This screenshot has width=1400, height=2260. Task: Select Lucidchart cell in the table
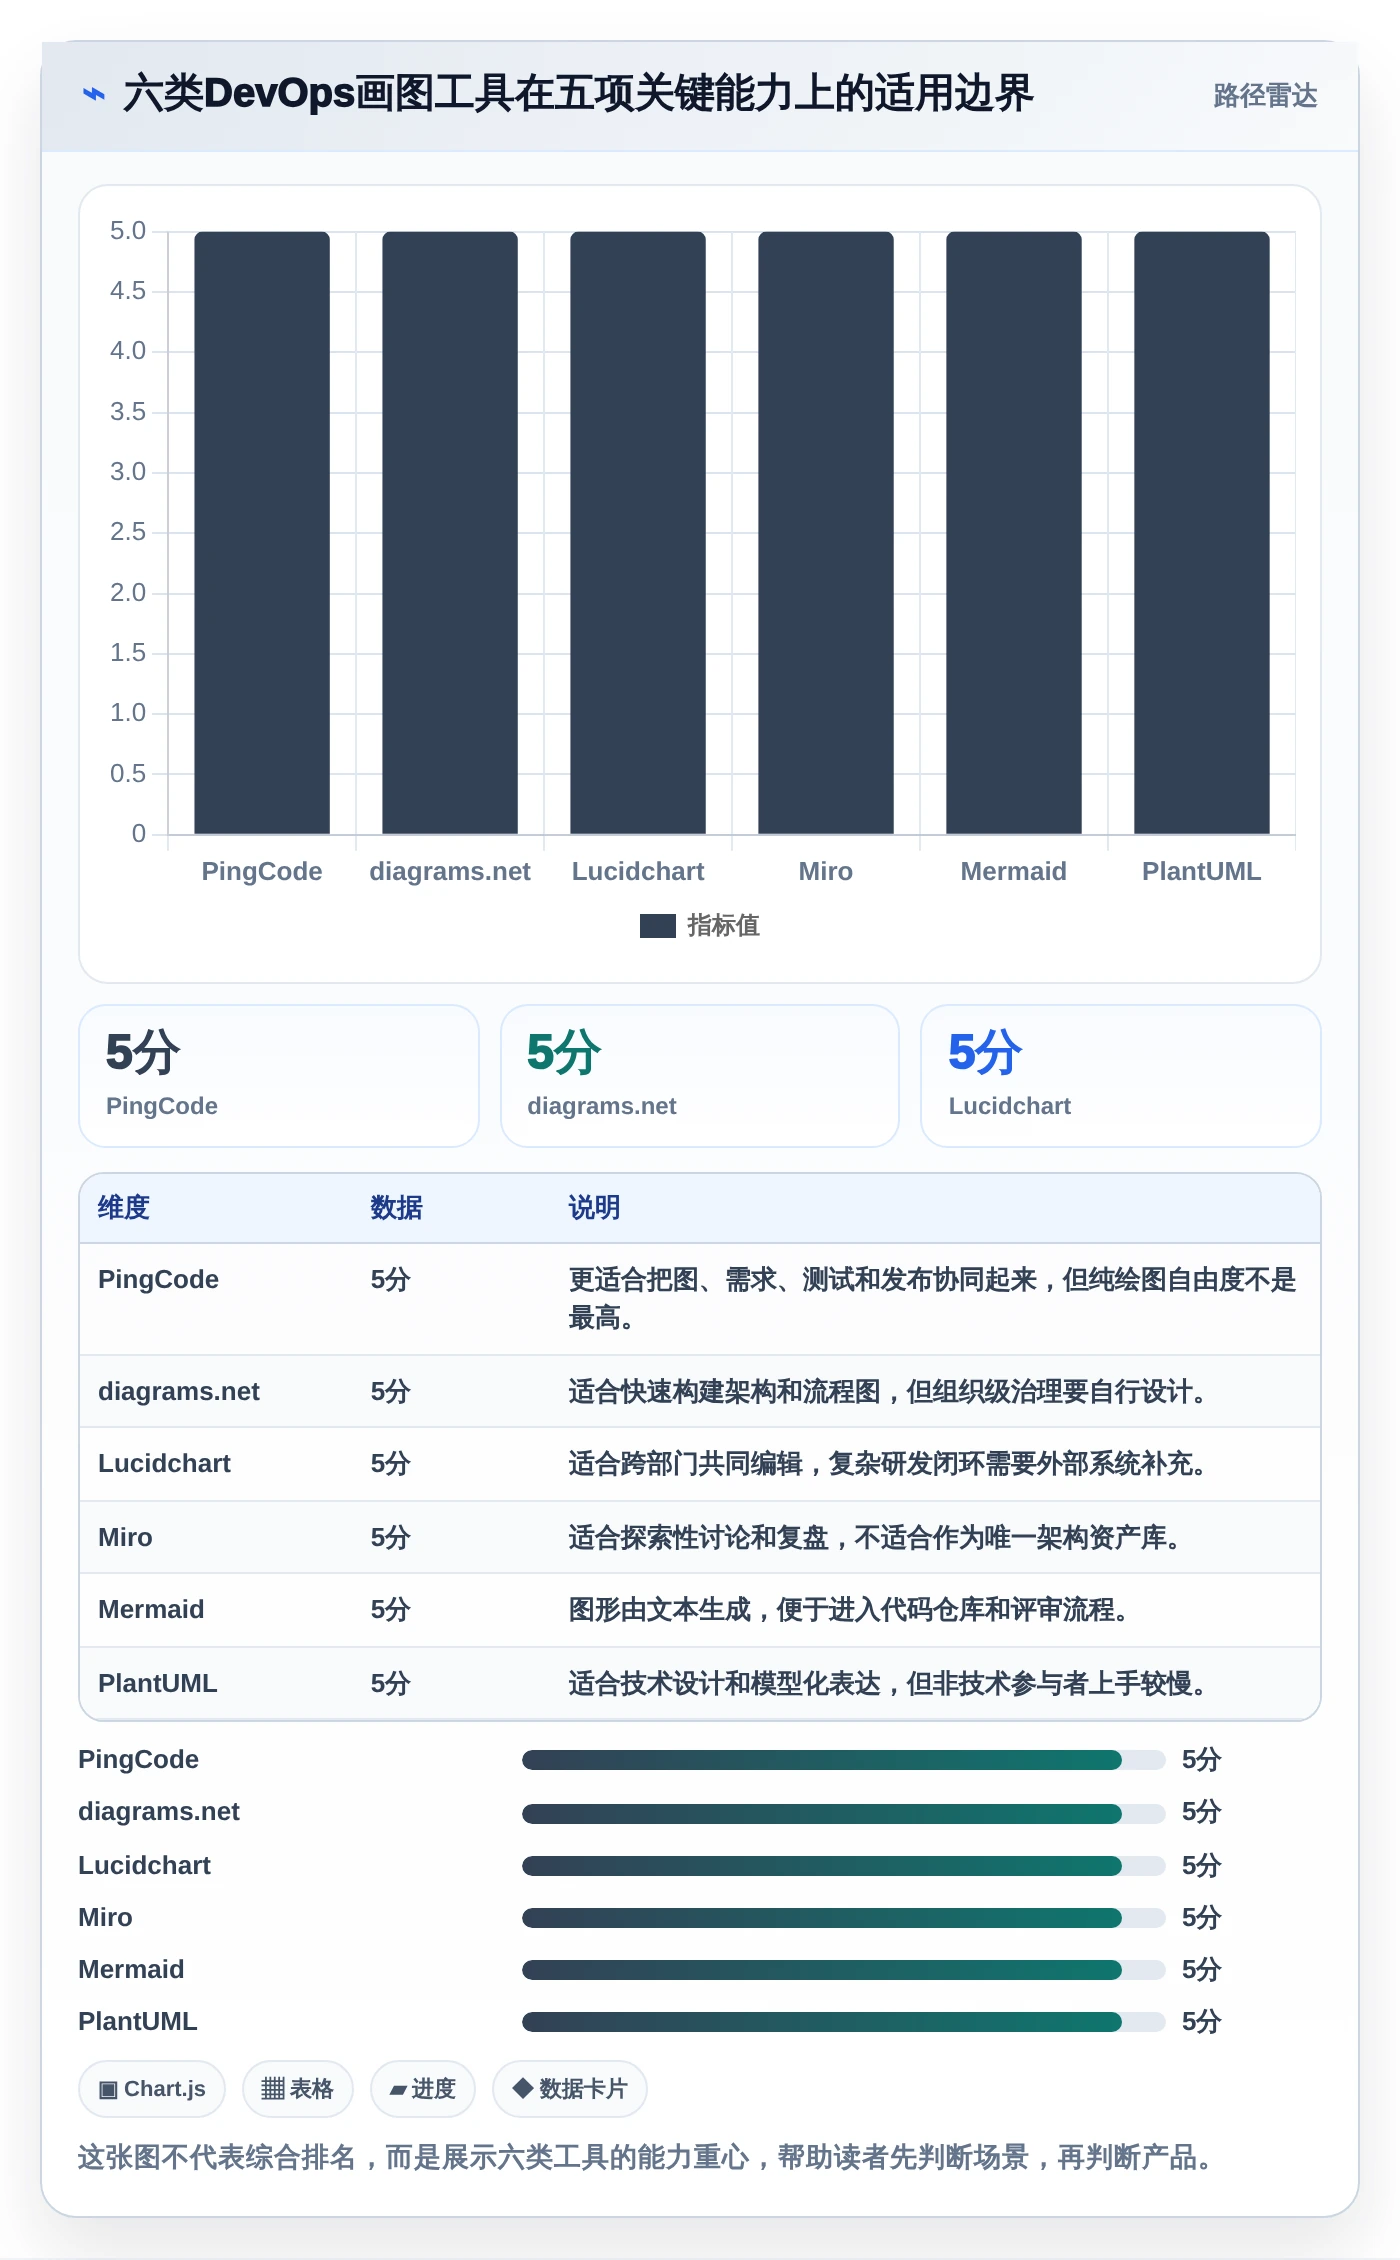coord(164,1464)
